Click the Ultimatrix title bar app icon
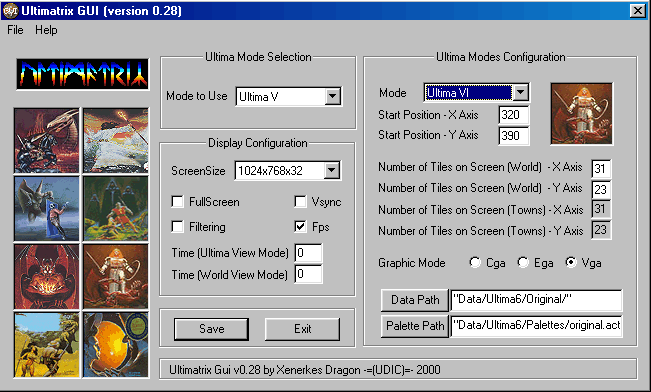 click(x=10, y=10)
